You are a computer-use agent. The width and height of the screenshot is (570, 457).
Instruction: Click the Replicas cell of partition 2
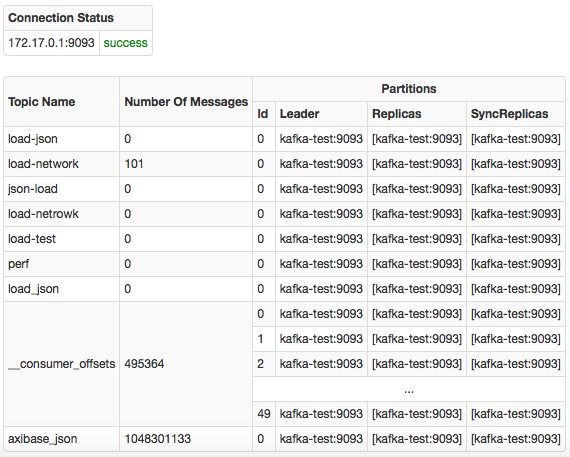[x=417, y=364]
